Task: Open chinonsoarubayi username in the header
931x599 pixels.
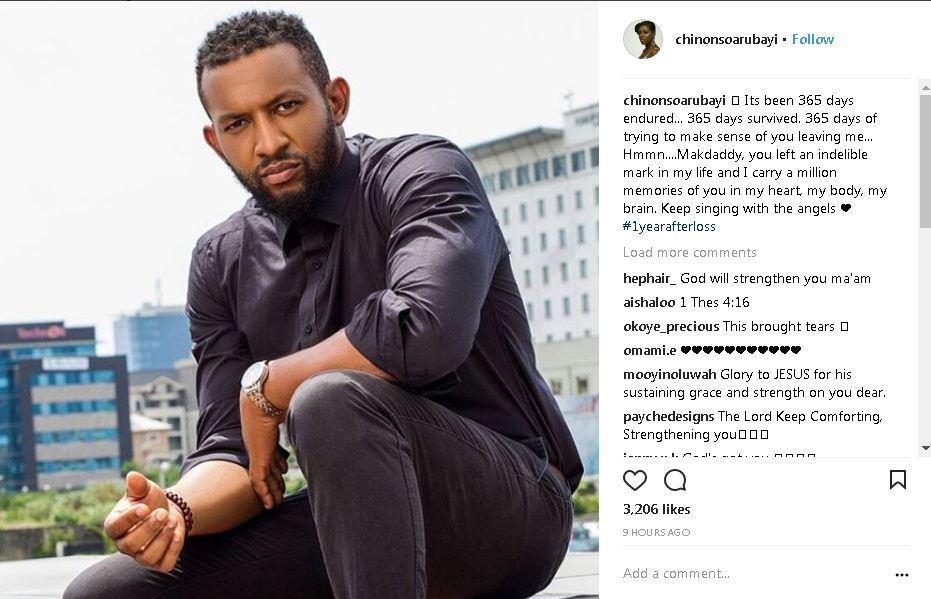Action: [726, 39]
